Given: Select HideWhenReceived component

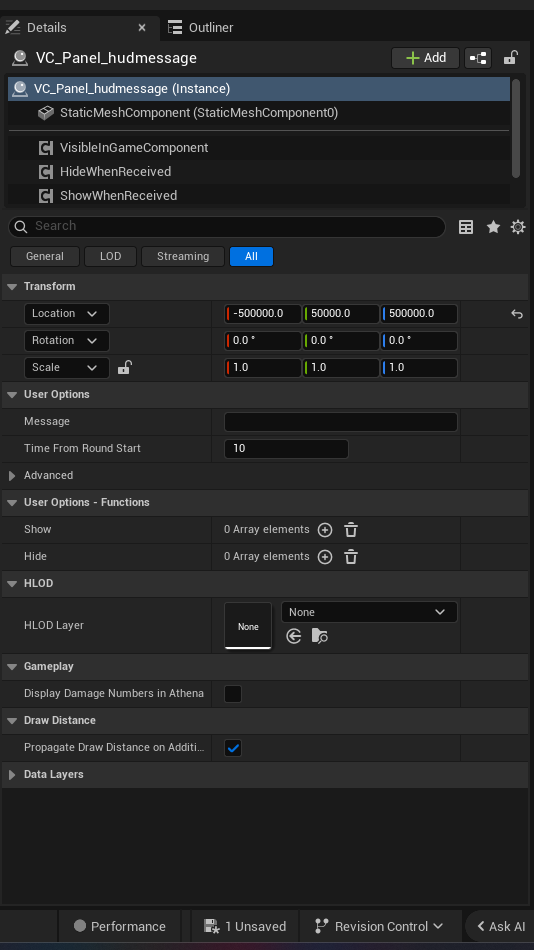Looking at the screenshot, I should [x=259, y=171].
